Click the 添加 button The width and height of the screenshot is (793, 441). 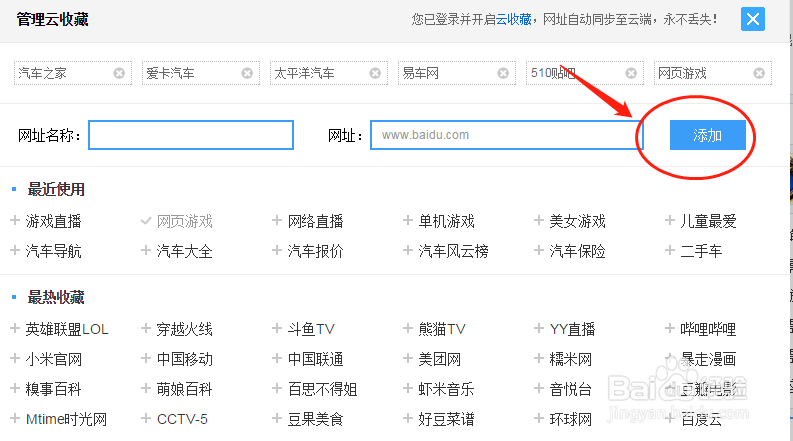pyautogui.click(x=708, y=135)
